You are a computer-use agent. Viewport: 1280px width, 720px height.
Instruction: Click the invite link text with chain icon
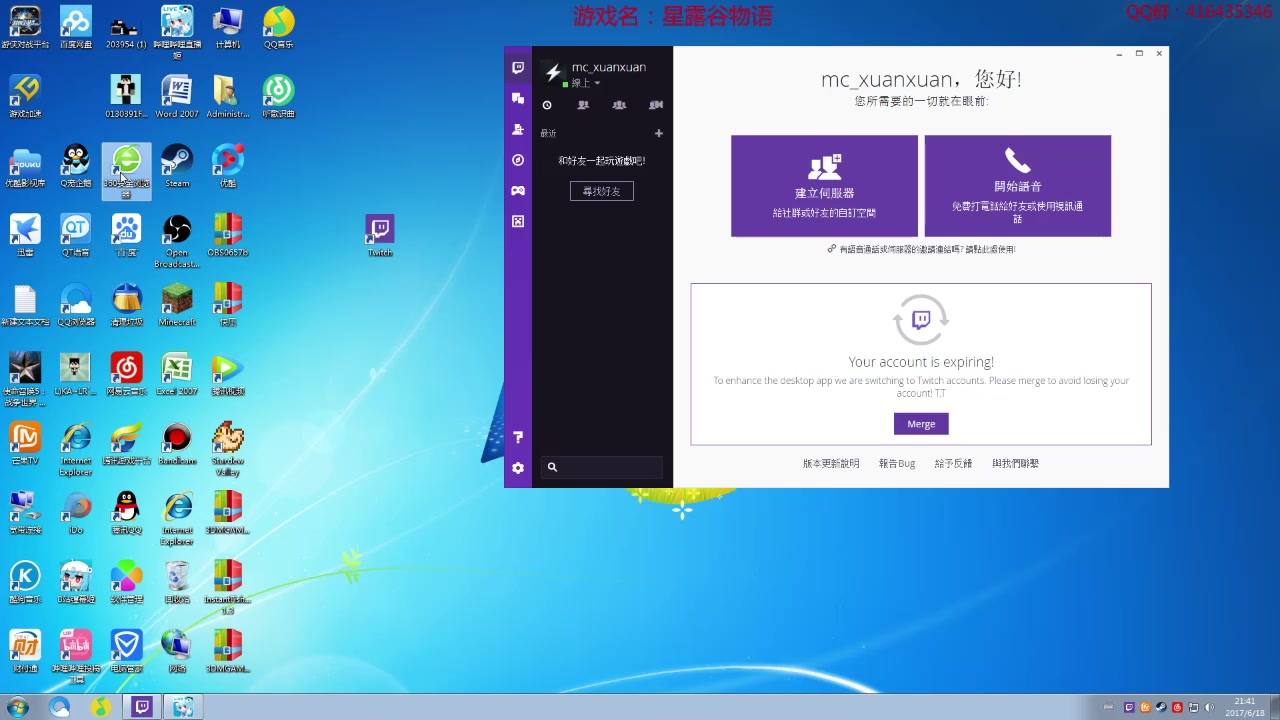click(921, 249)
